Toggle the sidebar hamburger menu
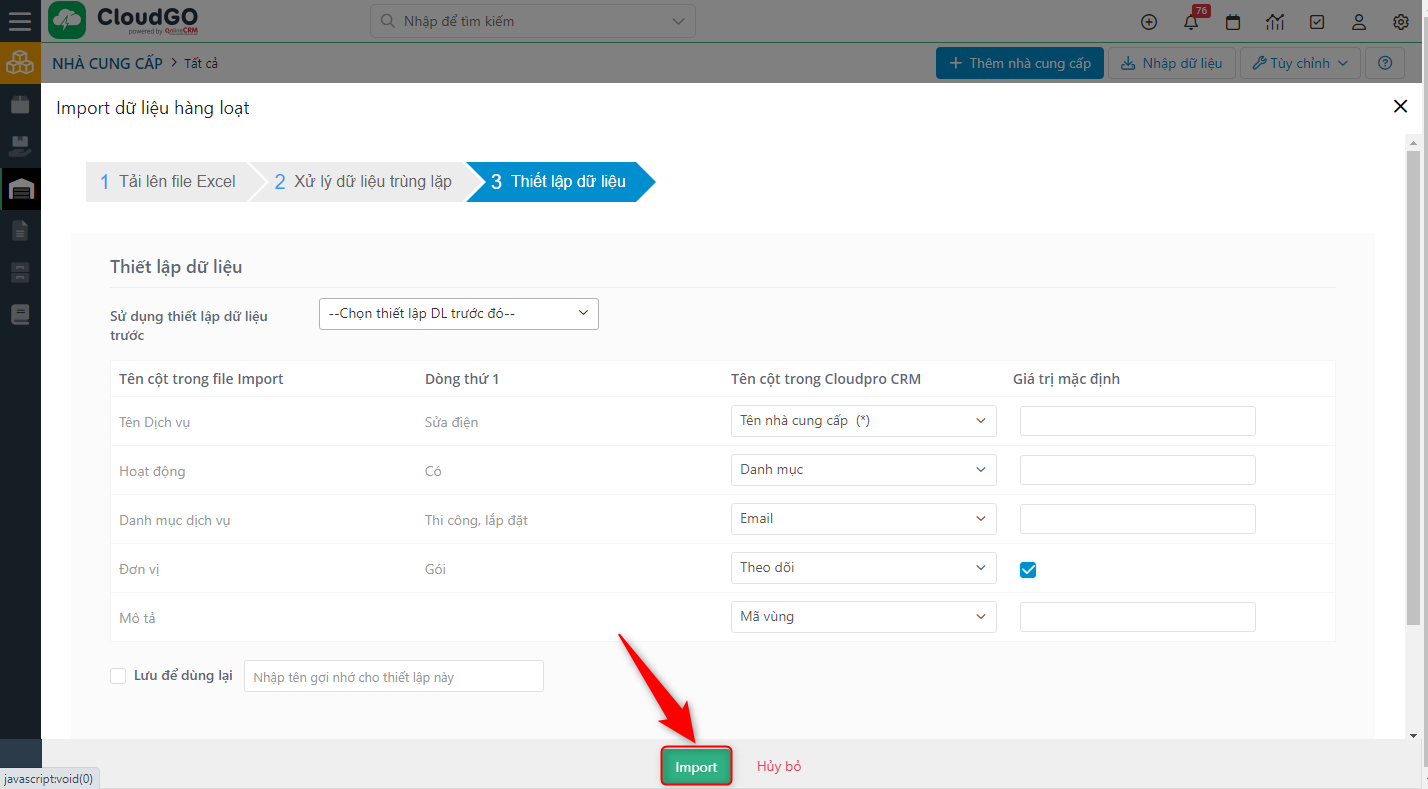Screen dimensions: 1428x789 [x=20, y=21]
